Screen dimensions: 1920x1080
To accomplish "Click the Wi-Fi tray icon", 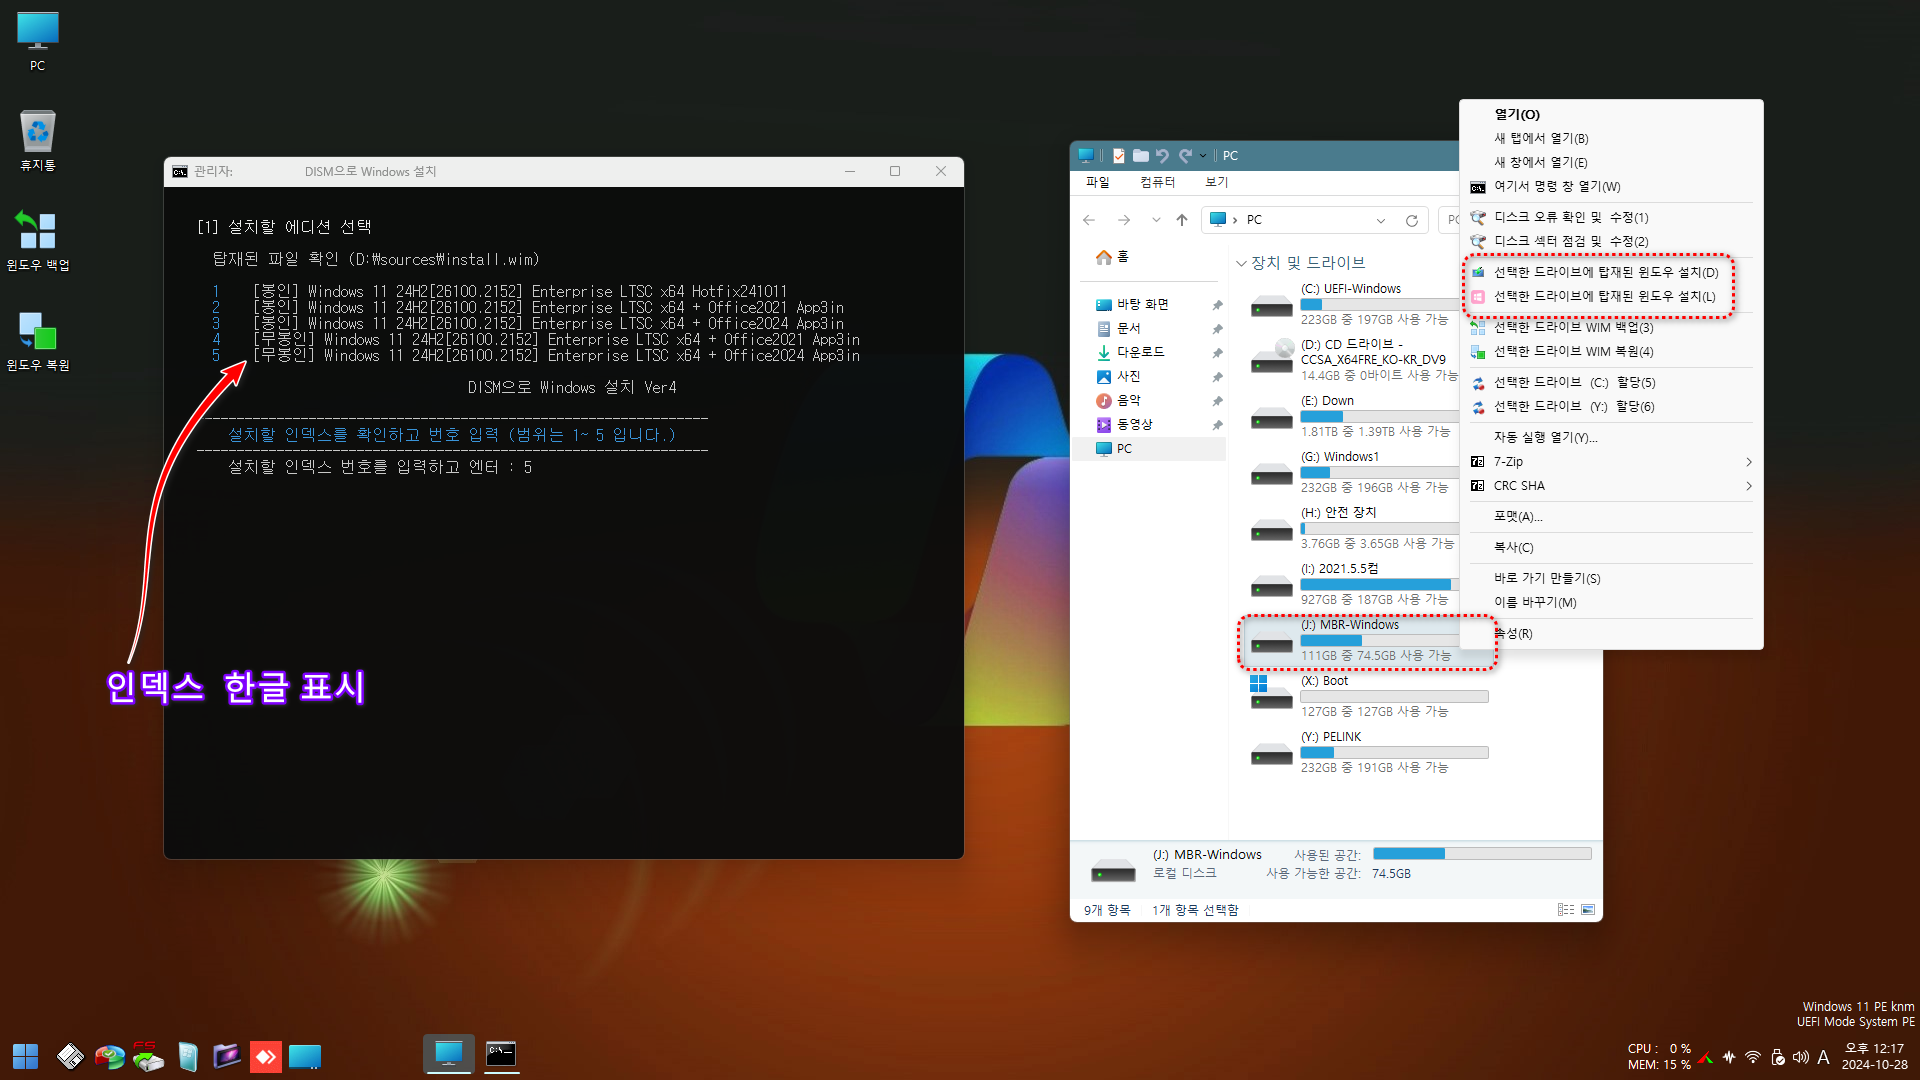I will pos(1753,1057).
